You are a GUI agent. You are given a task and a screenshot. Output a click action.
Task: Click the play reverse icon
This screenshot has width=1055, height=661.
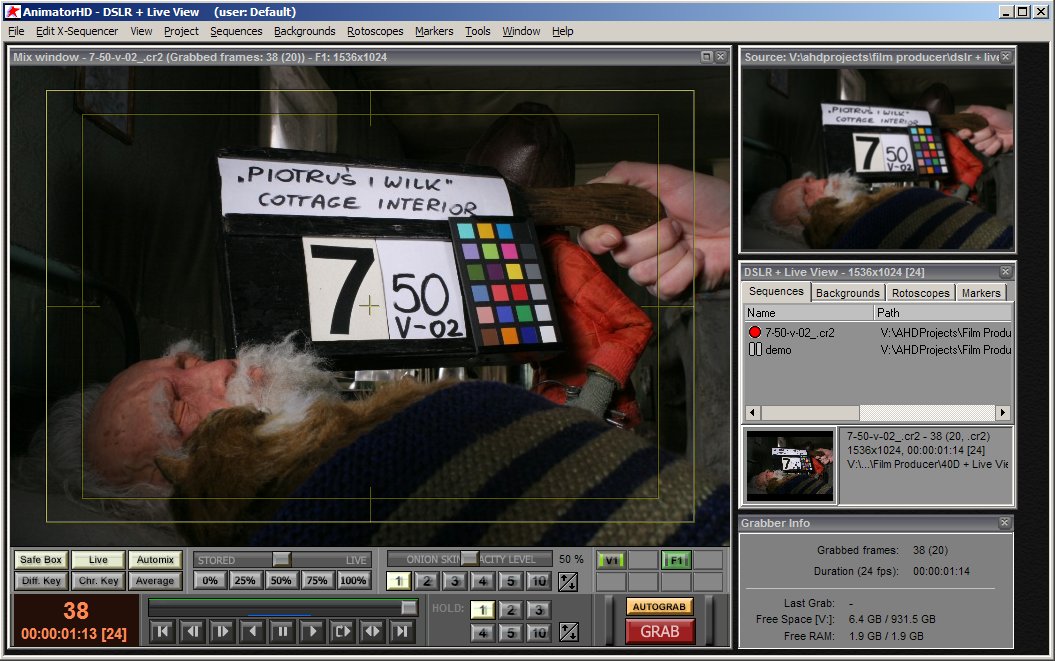point(252,631)
